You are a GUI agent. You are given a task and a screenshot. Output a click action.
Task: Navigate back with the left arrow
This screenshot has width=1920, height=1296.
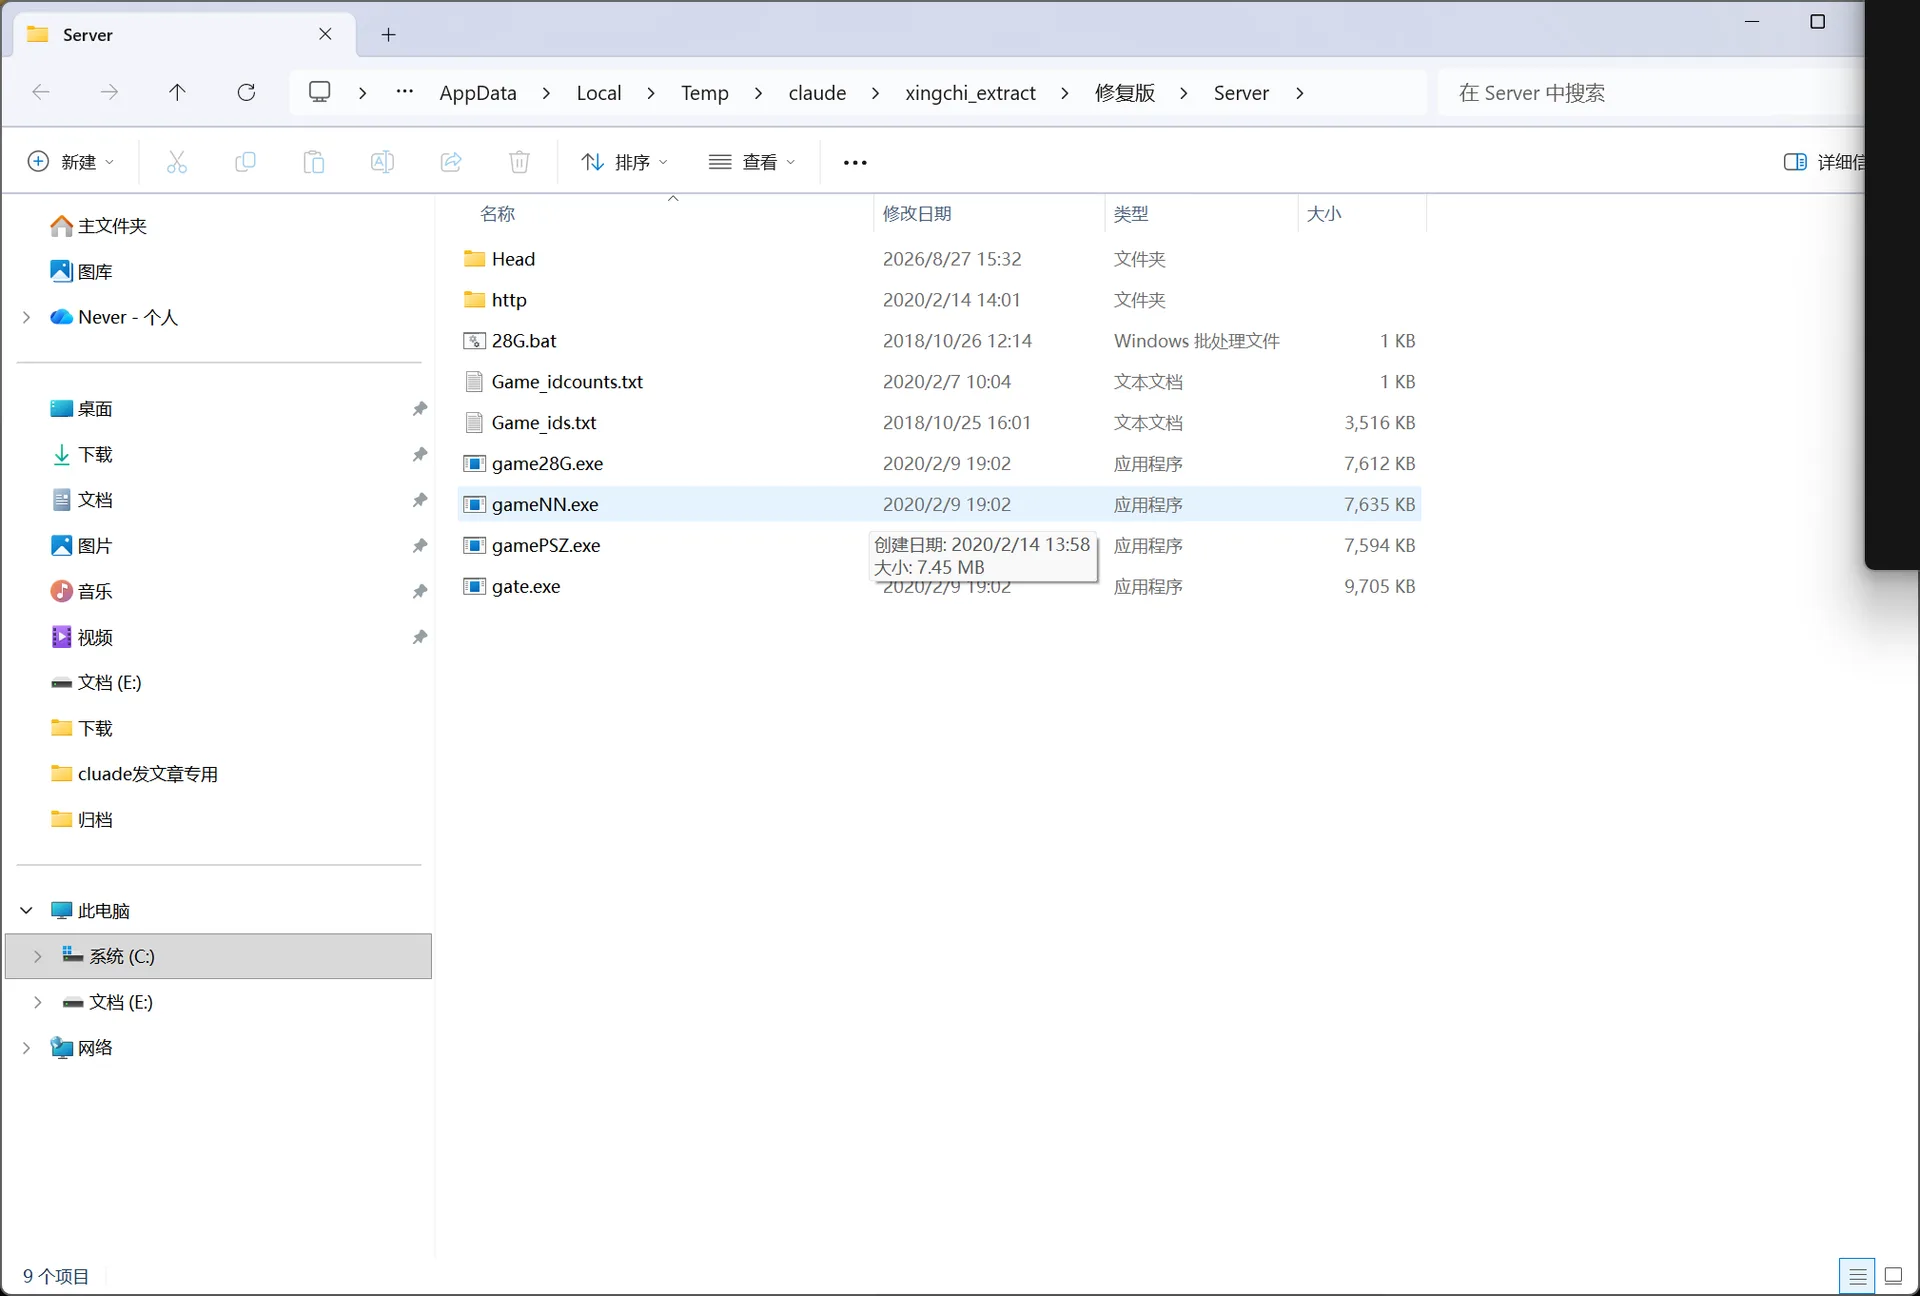pyautogui.click(x=41, y=92)
